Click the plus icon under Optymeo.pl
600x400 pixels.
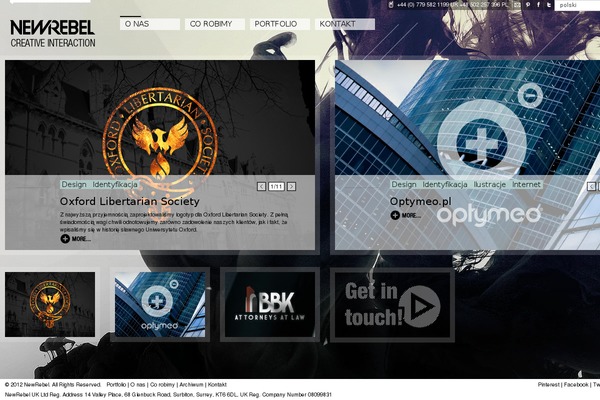395,215
